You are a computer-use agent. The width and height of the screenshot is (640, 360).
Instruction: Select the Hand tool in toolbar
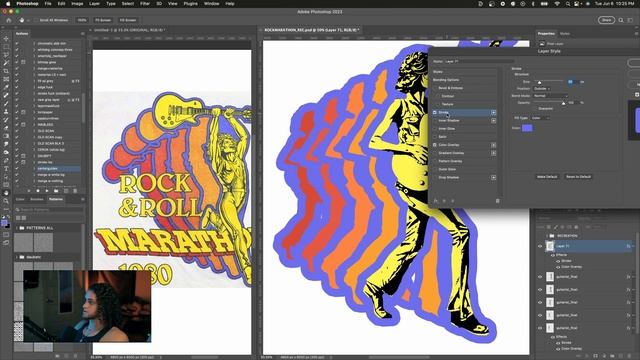click(6, 193)
